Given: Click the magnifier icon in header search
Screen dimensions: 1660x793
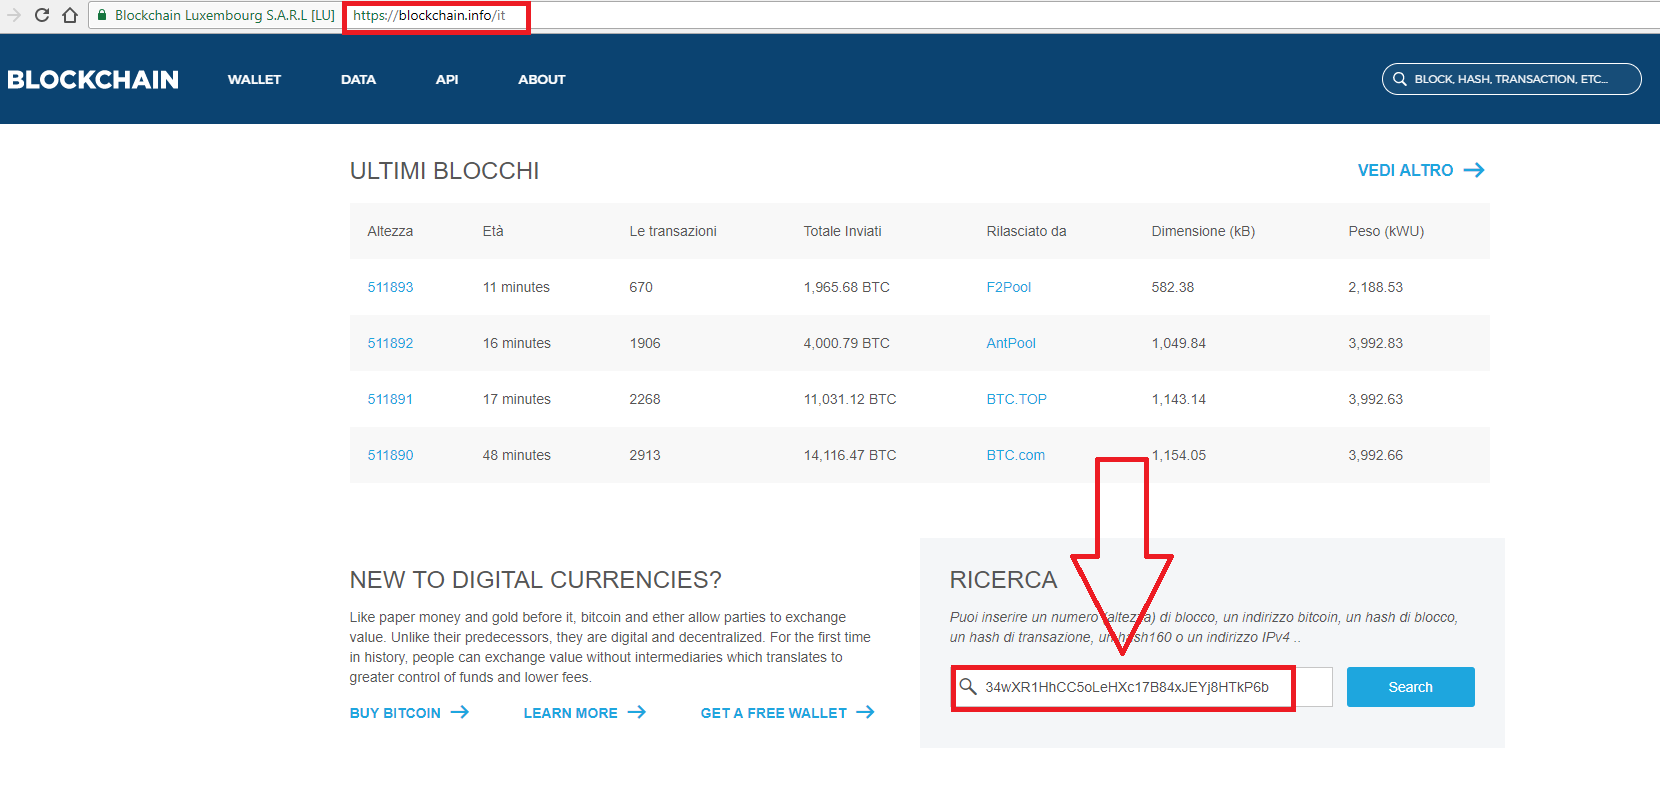Looking at the screenshot, I should [x=1400, y=79].
